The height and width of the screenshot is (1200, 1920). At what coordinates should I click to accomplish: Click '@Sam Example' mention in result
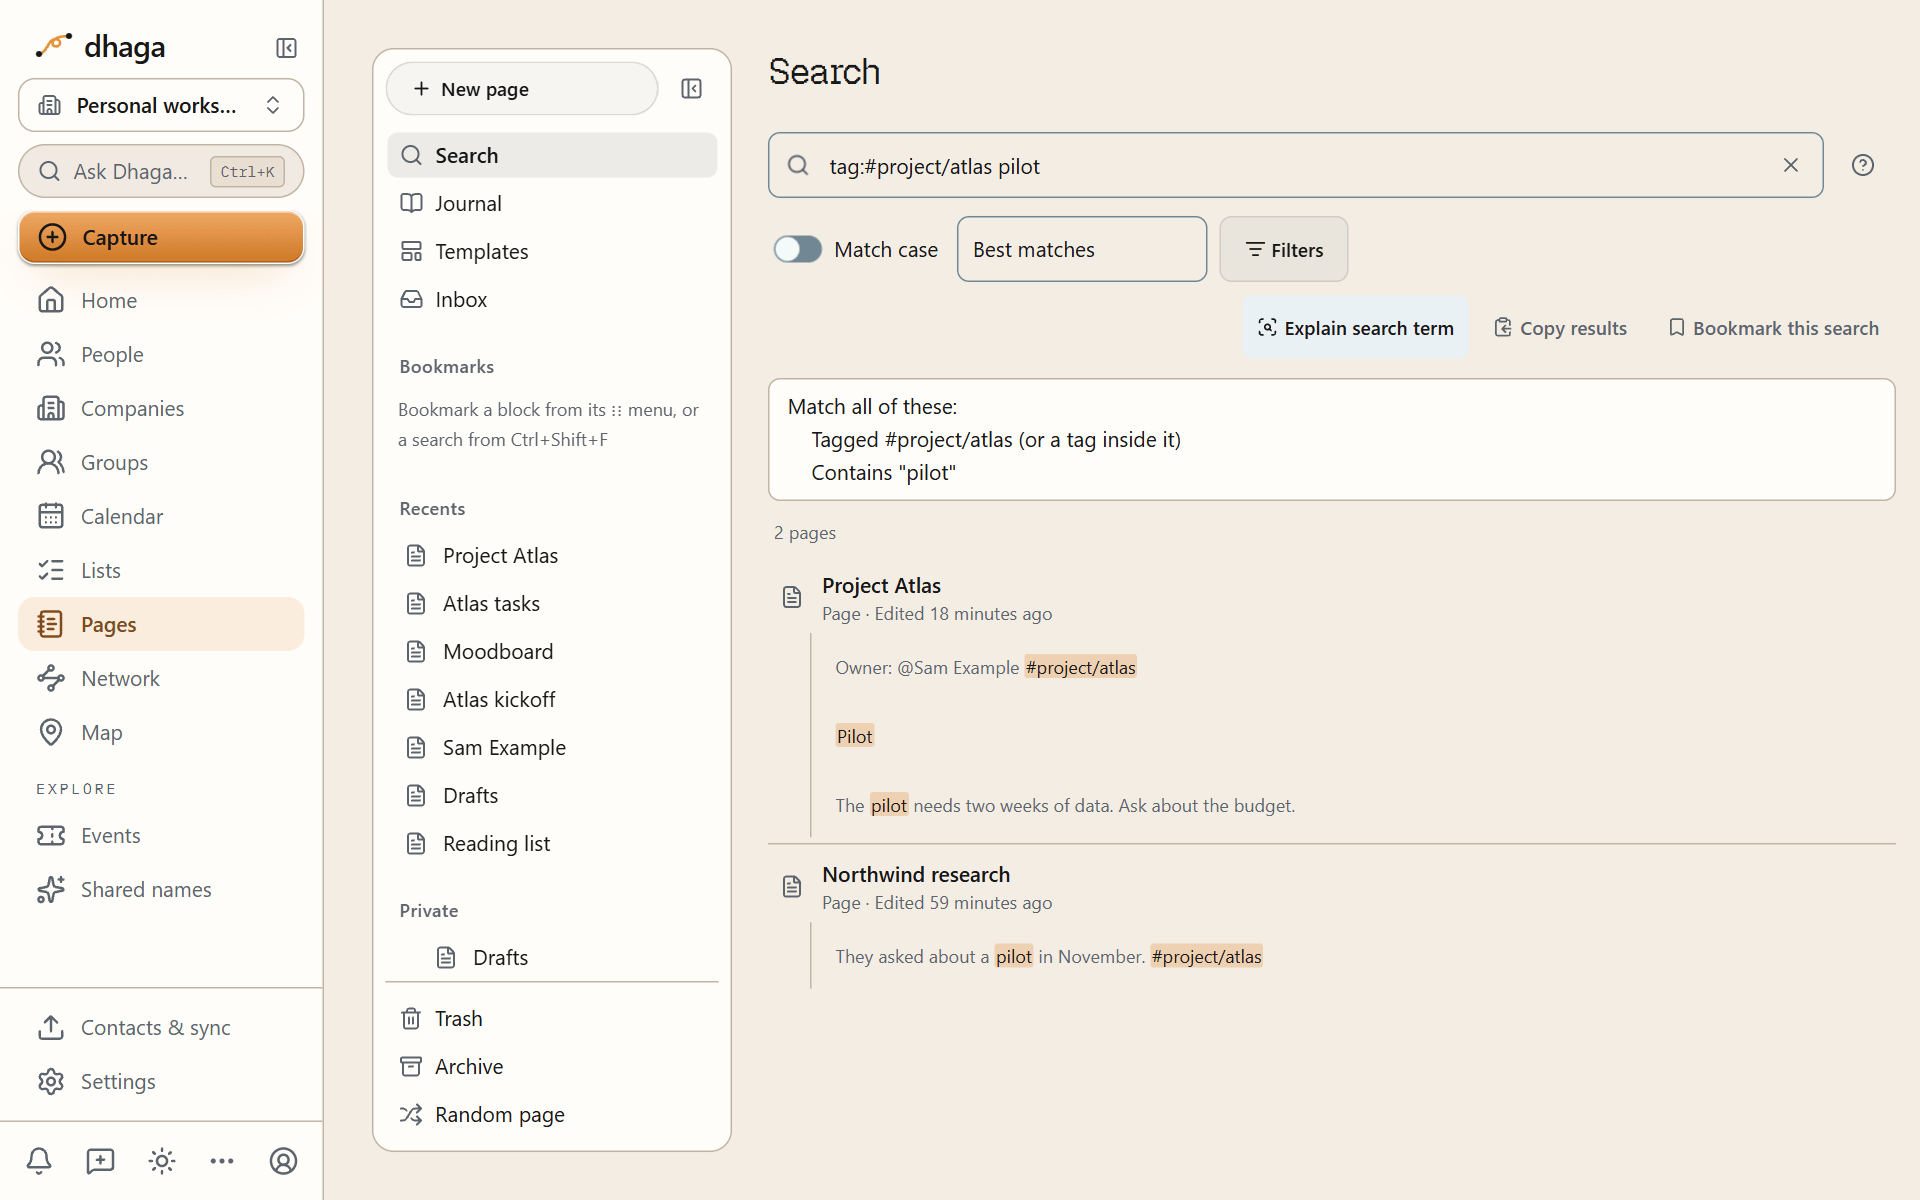pyautogui.click(x=958, y=667)
